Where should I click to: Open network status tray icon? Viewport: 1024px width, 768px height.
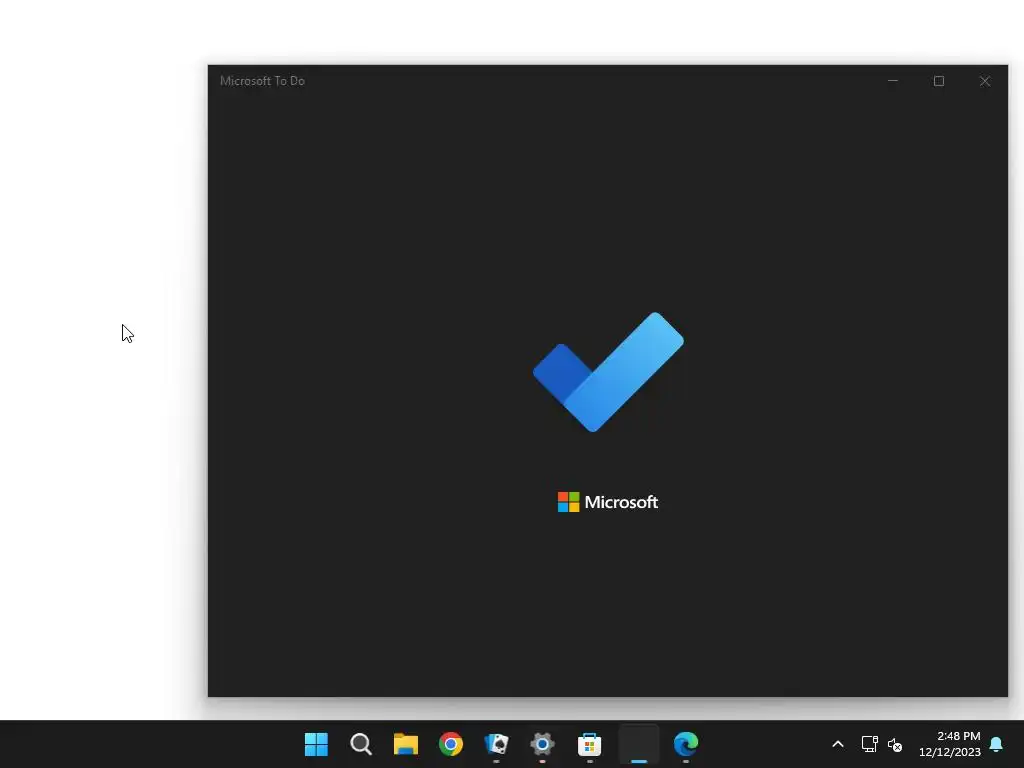click(x=869, y=744)
